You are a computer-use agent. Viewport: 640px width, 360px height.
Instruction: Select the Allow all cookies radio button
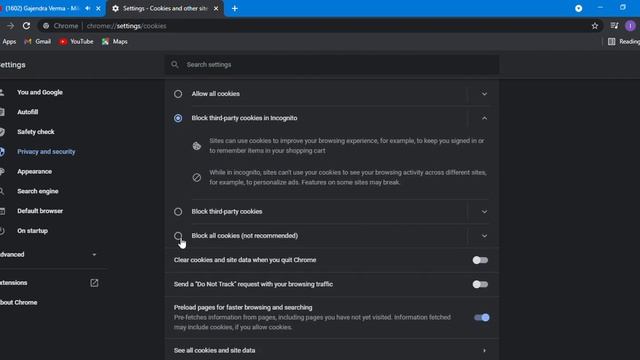[178, 94]
